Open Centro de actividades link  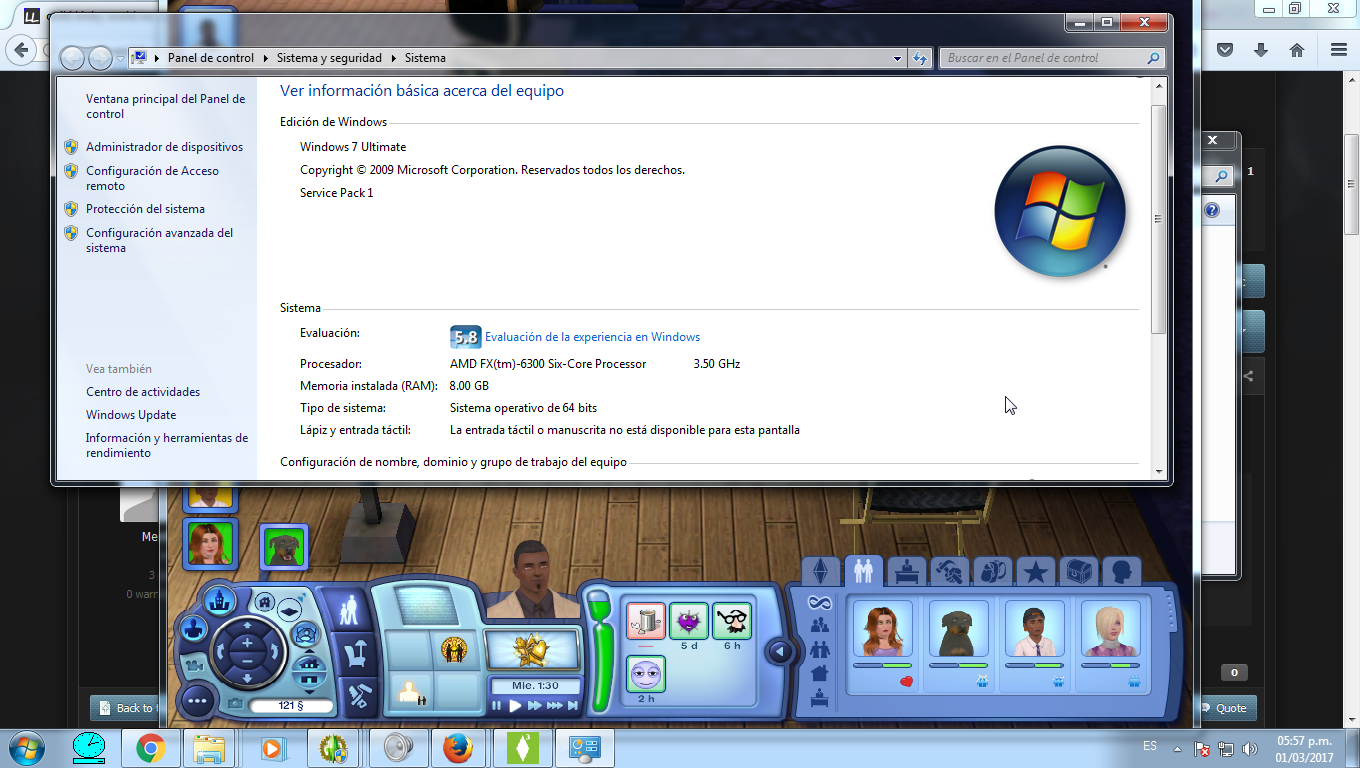pyautogui.click(x=143, y=392)
